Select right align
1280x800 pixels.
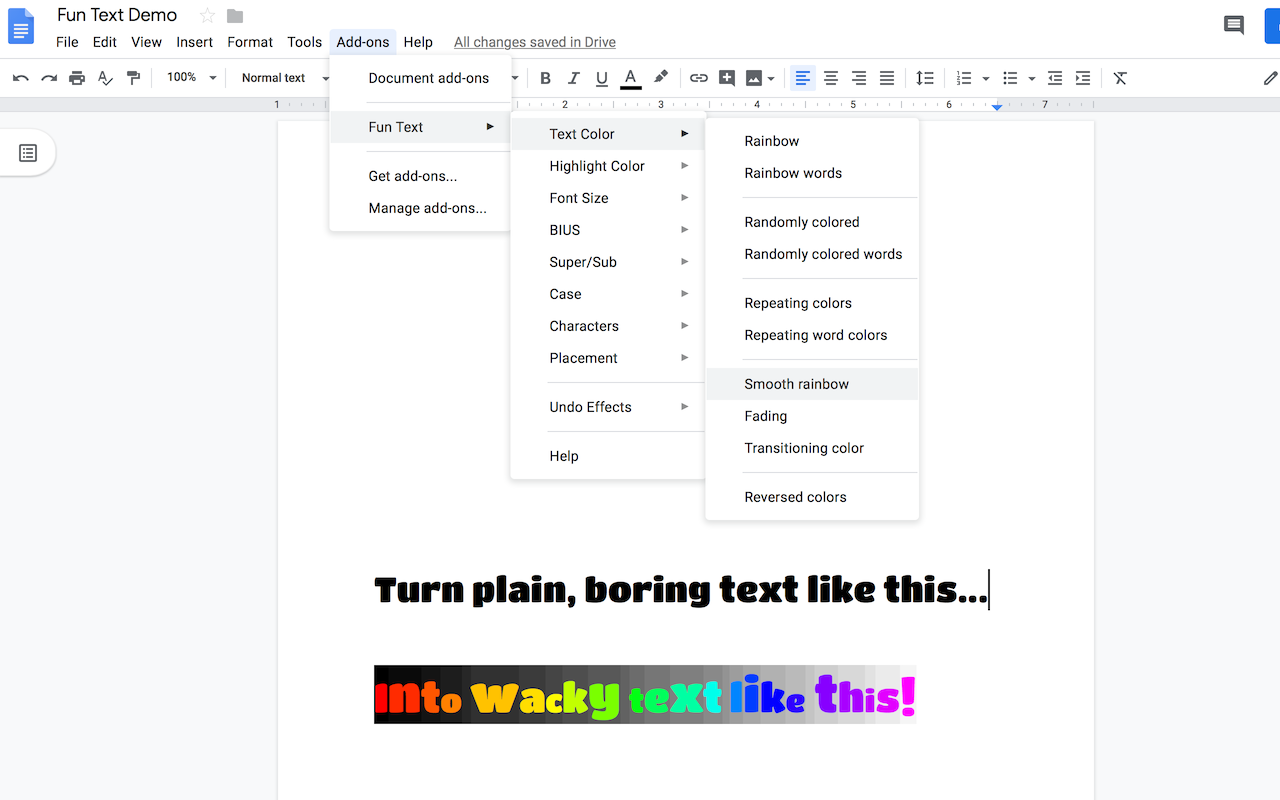858,78
